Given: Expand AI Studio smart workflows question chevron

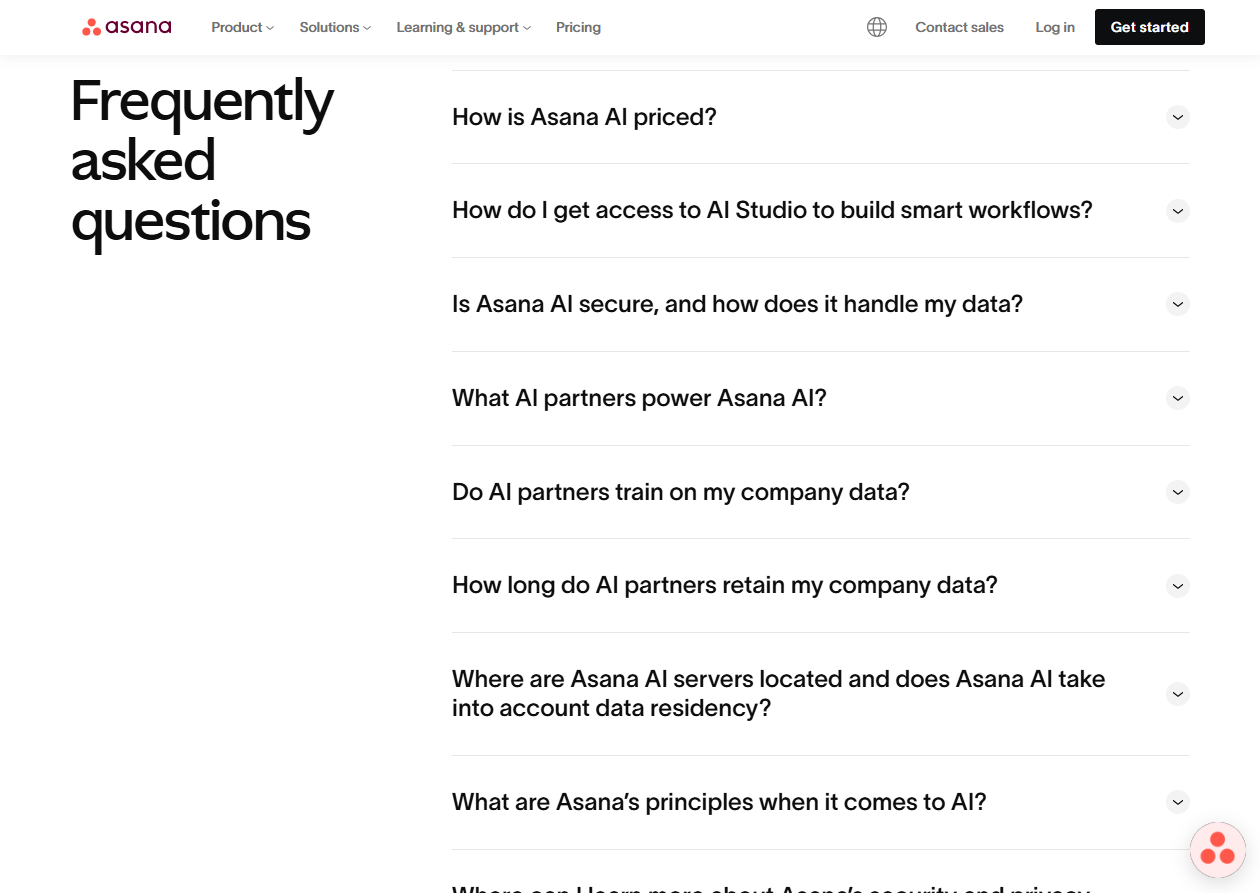Looking at the screenshot, I should point(1178,211).
